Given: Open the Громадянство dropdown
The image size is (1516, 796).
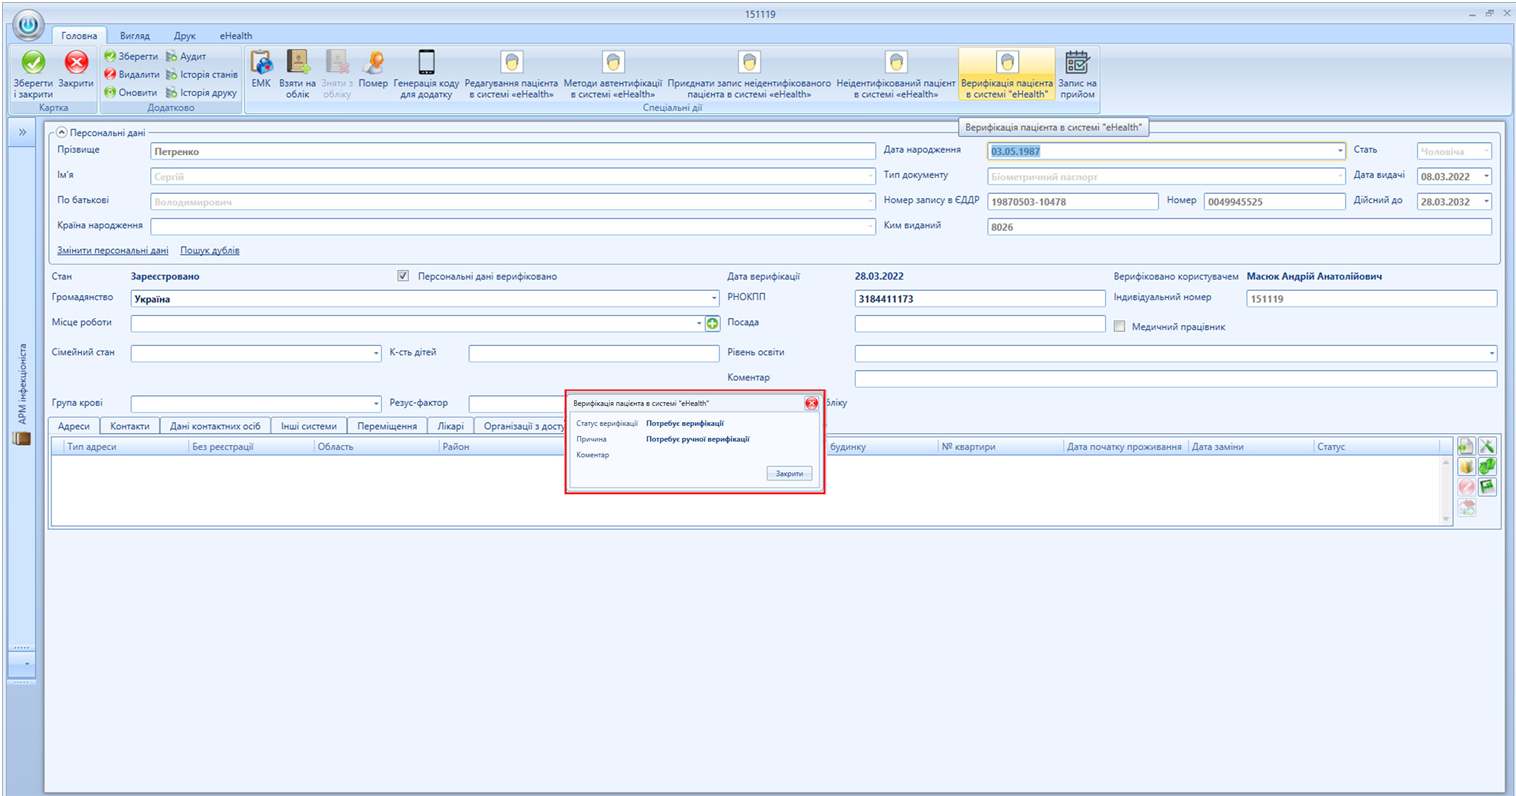Looking at the screenshot, I should (x=714, y=299).
